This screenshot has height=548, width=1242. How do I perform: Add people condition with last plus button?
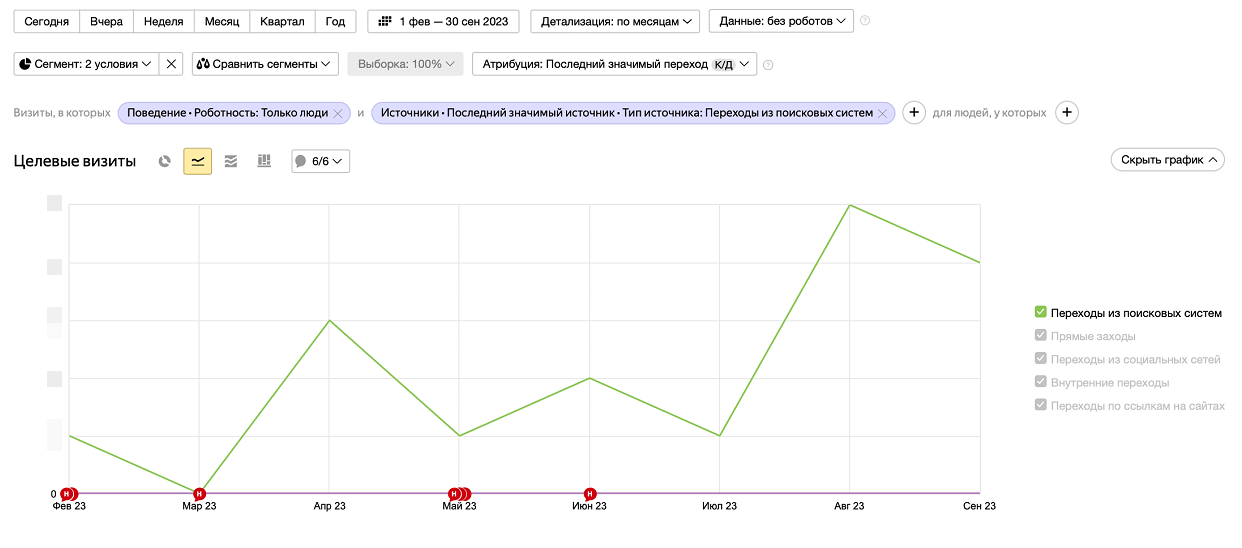tap(1067, 113)
